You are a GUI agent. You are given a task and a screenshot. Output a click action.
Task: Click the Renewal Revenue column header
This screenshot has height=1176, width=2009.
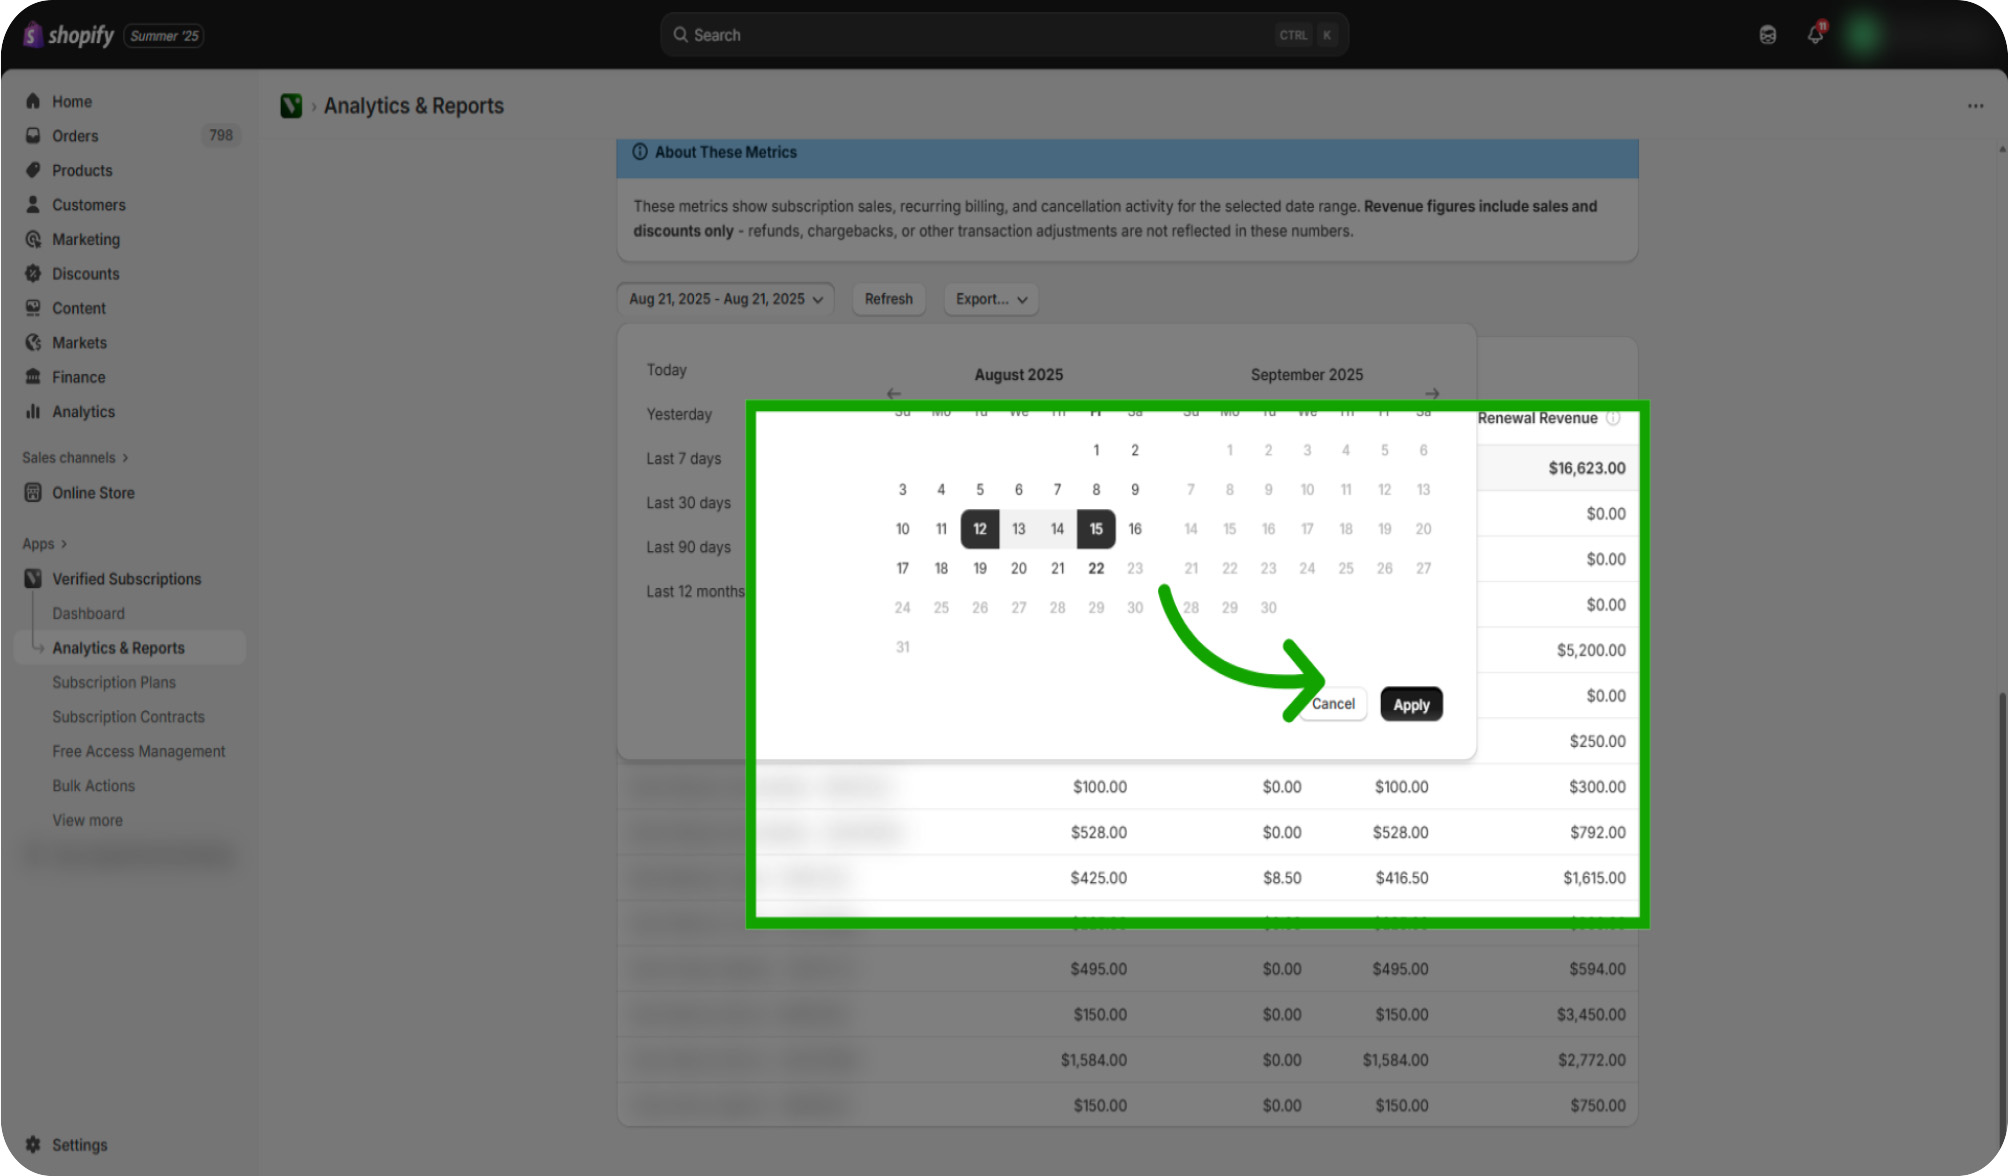[1538, 418]
